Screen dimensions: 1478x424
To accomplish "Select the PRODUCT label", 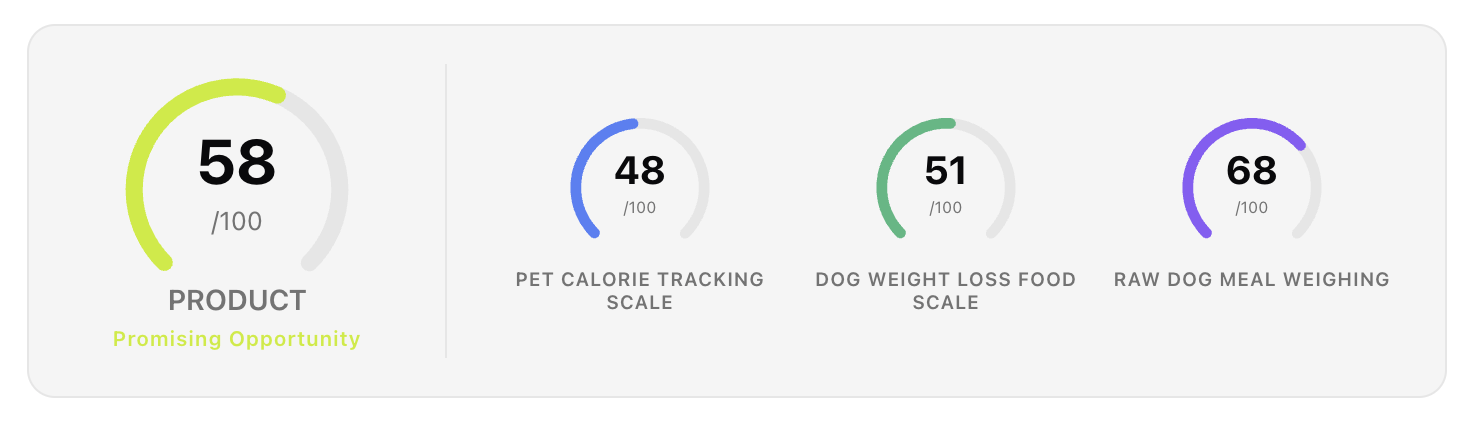I will [237, 300].
